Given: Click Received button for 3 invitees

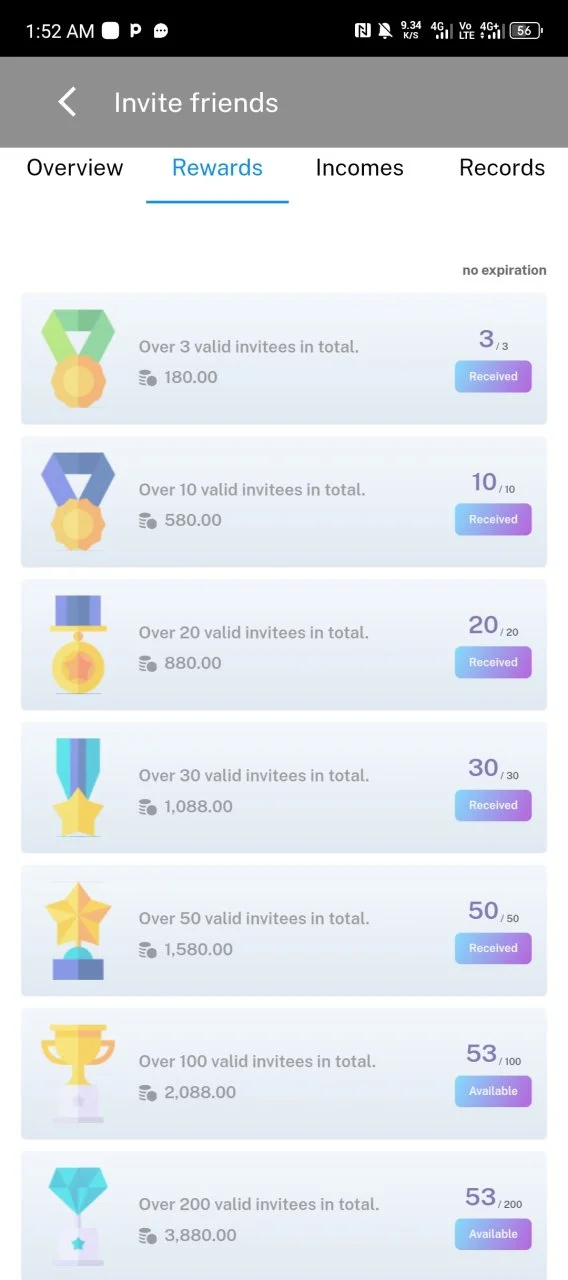Looking at the screenshot, I should pyautogui.click(x=493, y=377).
